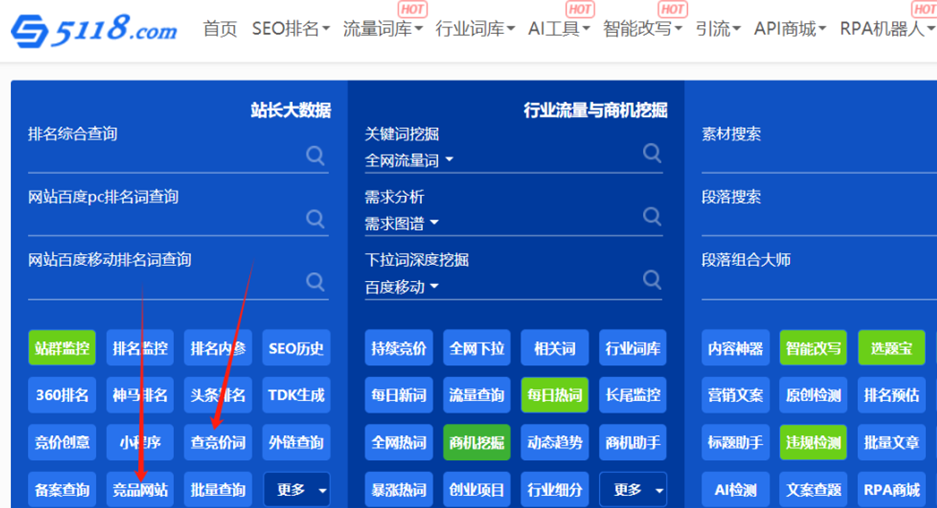The height and width of the screenshot is (508, 937).
Task: Click the 查竞价词 button
Action: [218, 442]
